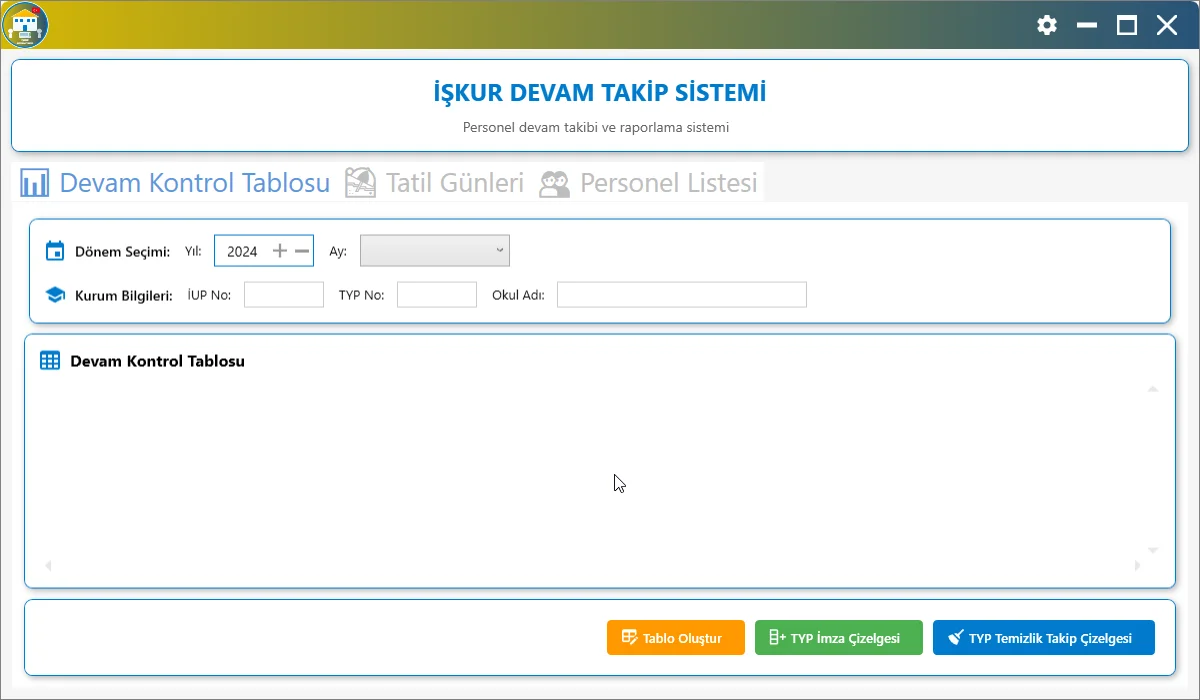Focus the TYP No text field
The width and height of the screenshot is (1200, 700).
(x=437, y=295)
